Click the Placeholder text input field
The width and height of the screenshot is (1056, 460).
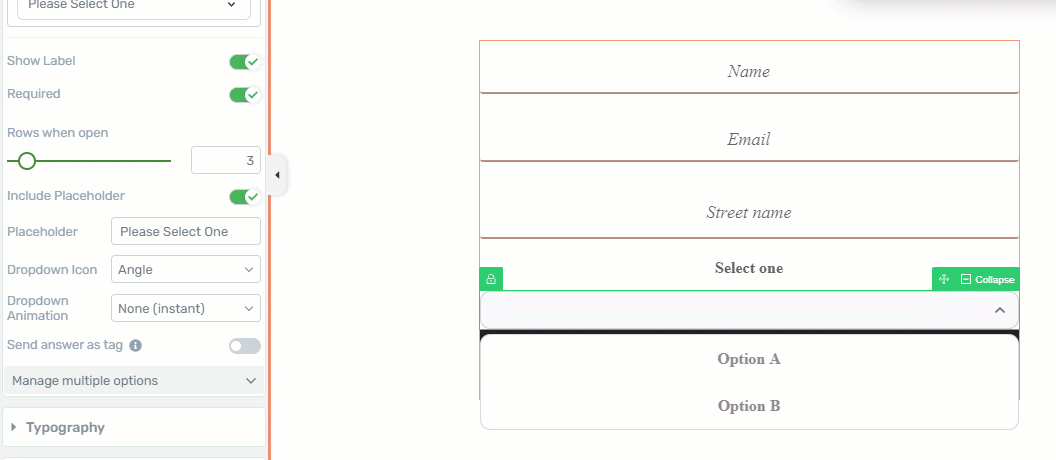click(186, 231)
